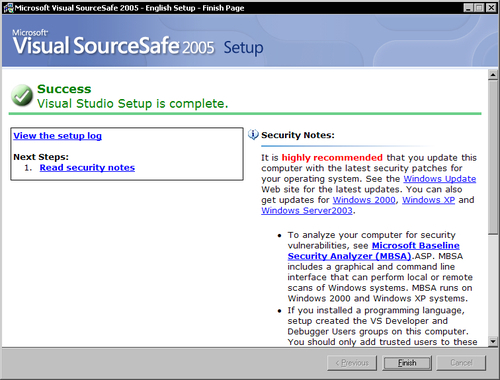Click the green success checkmark icon
The height and width of the screenshot is (380, 500).
pos(22,95)
